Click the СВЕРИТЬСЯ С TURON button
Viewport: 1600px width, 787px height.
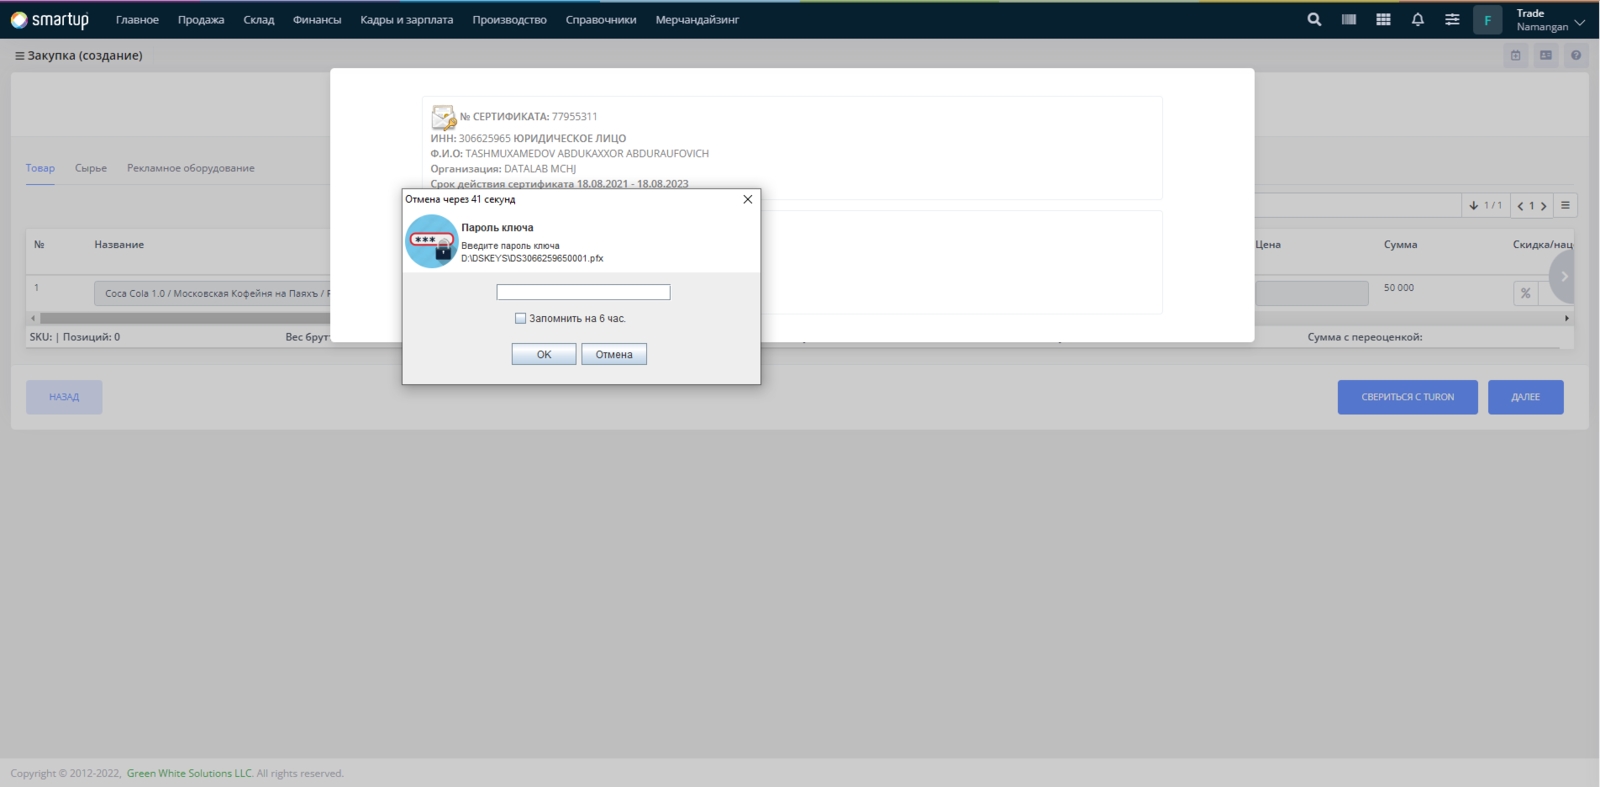pyautogui.click(x=1407, y=397)
